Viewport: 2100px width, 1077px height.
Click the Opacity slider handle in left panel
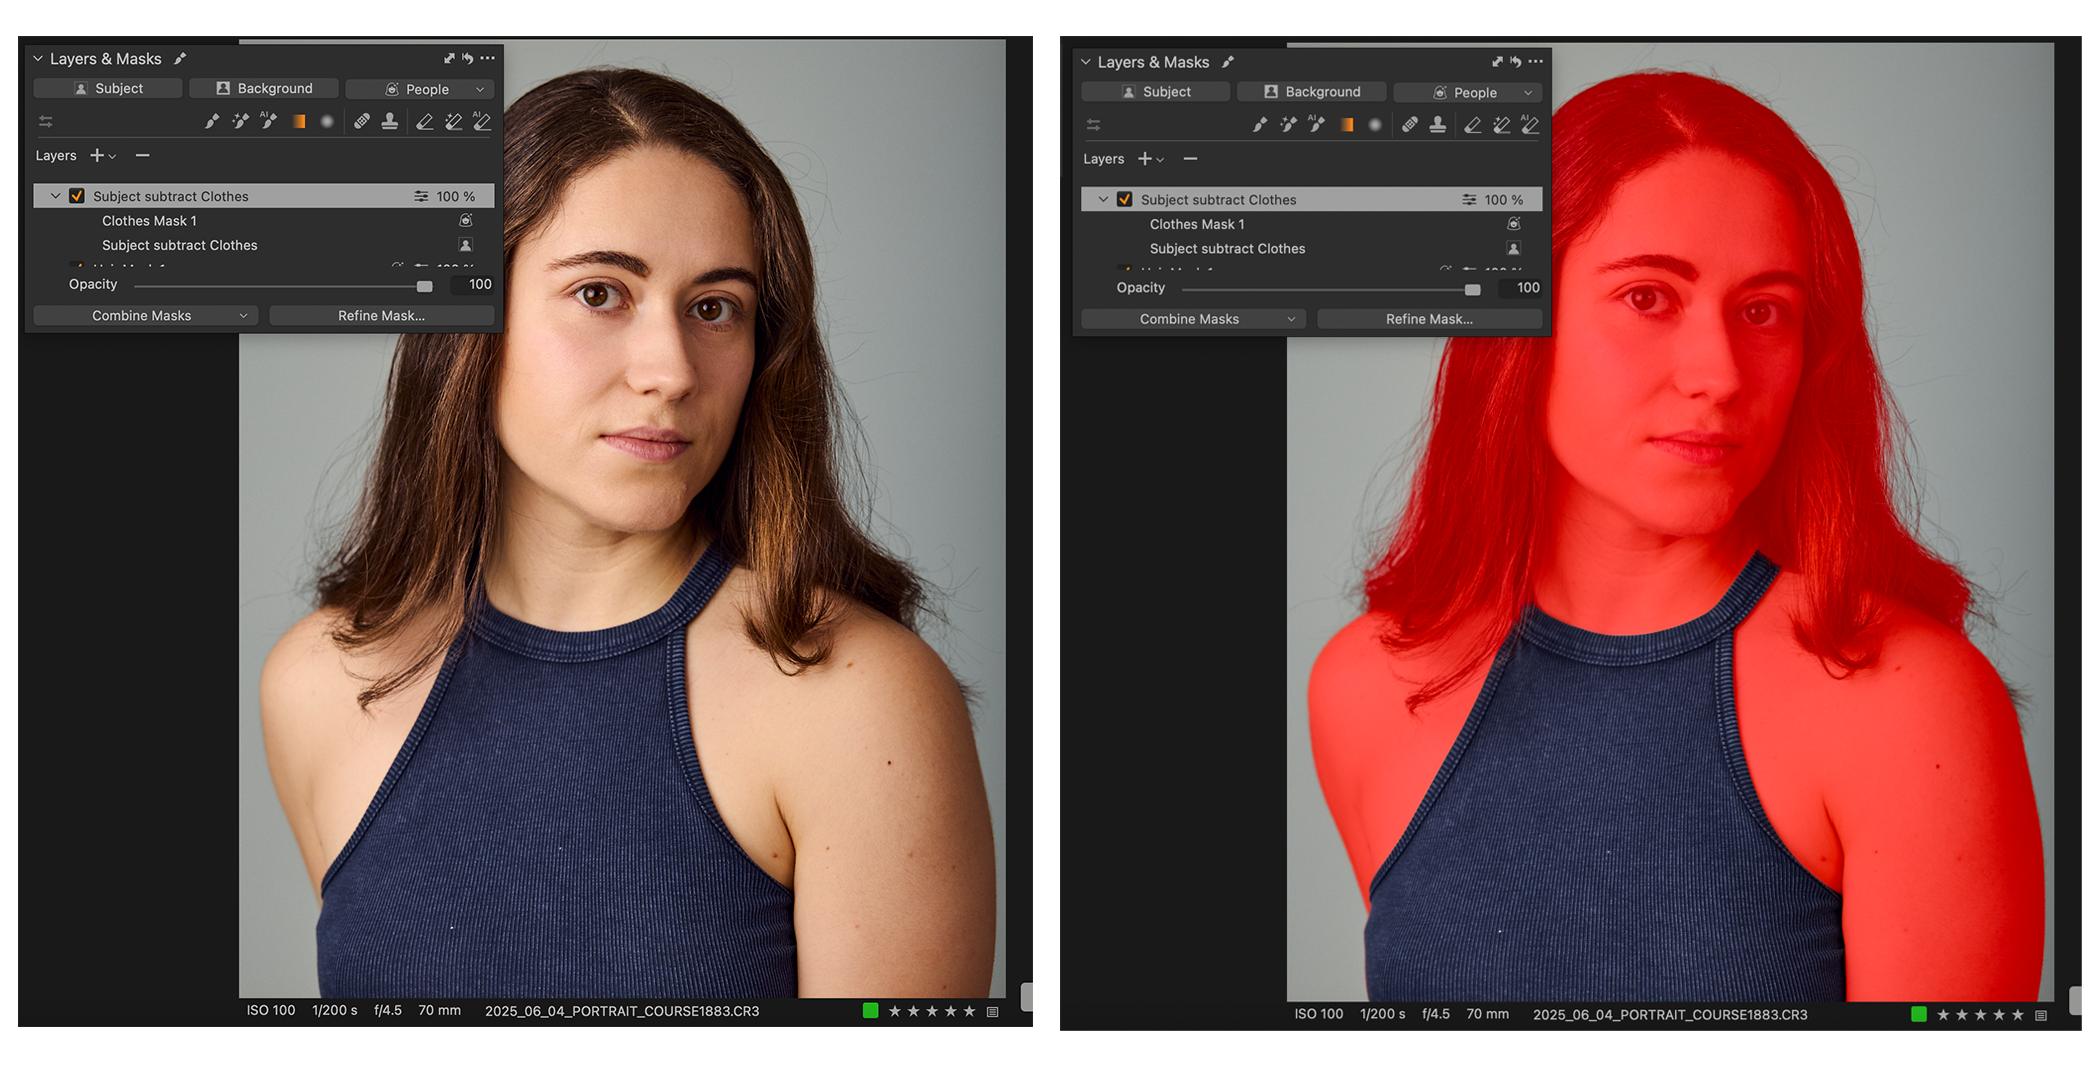click(x=425, y=286)
